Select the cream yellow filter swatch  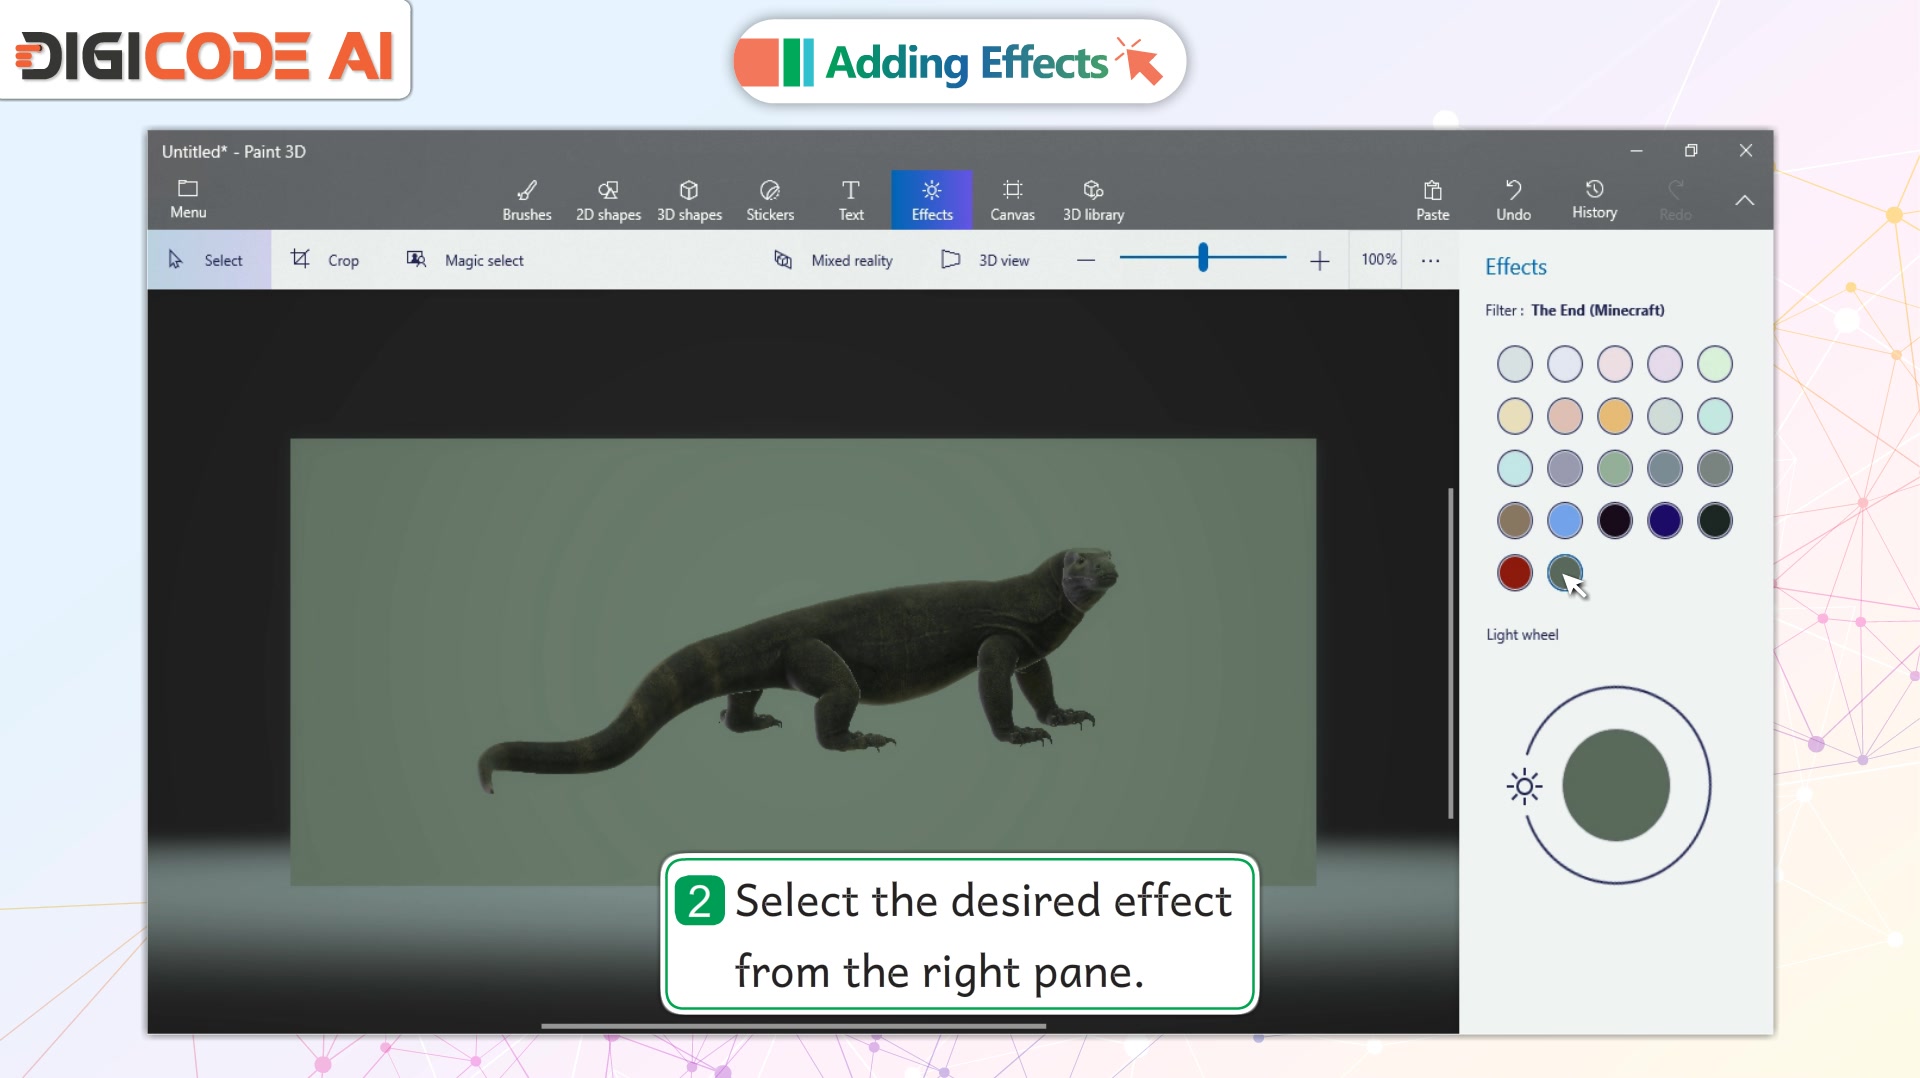click(x=1515, y=416)
